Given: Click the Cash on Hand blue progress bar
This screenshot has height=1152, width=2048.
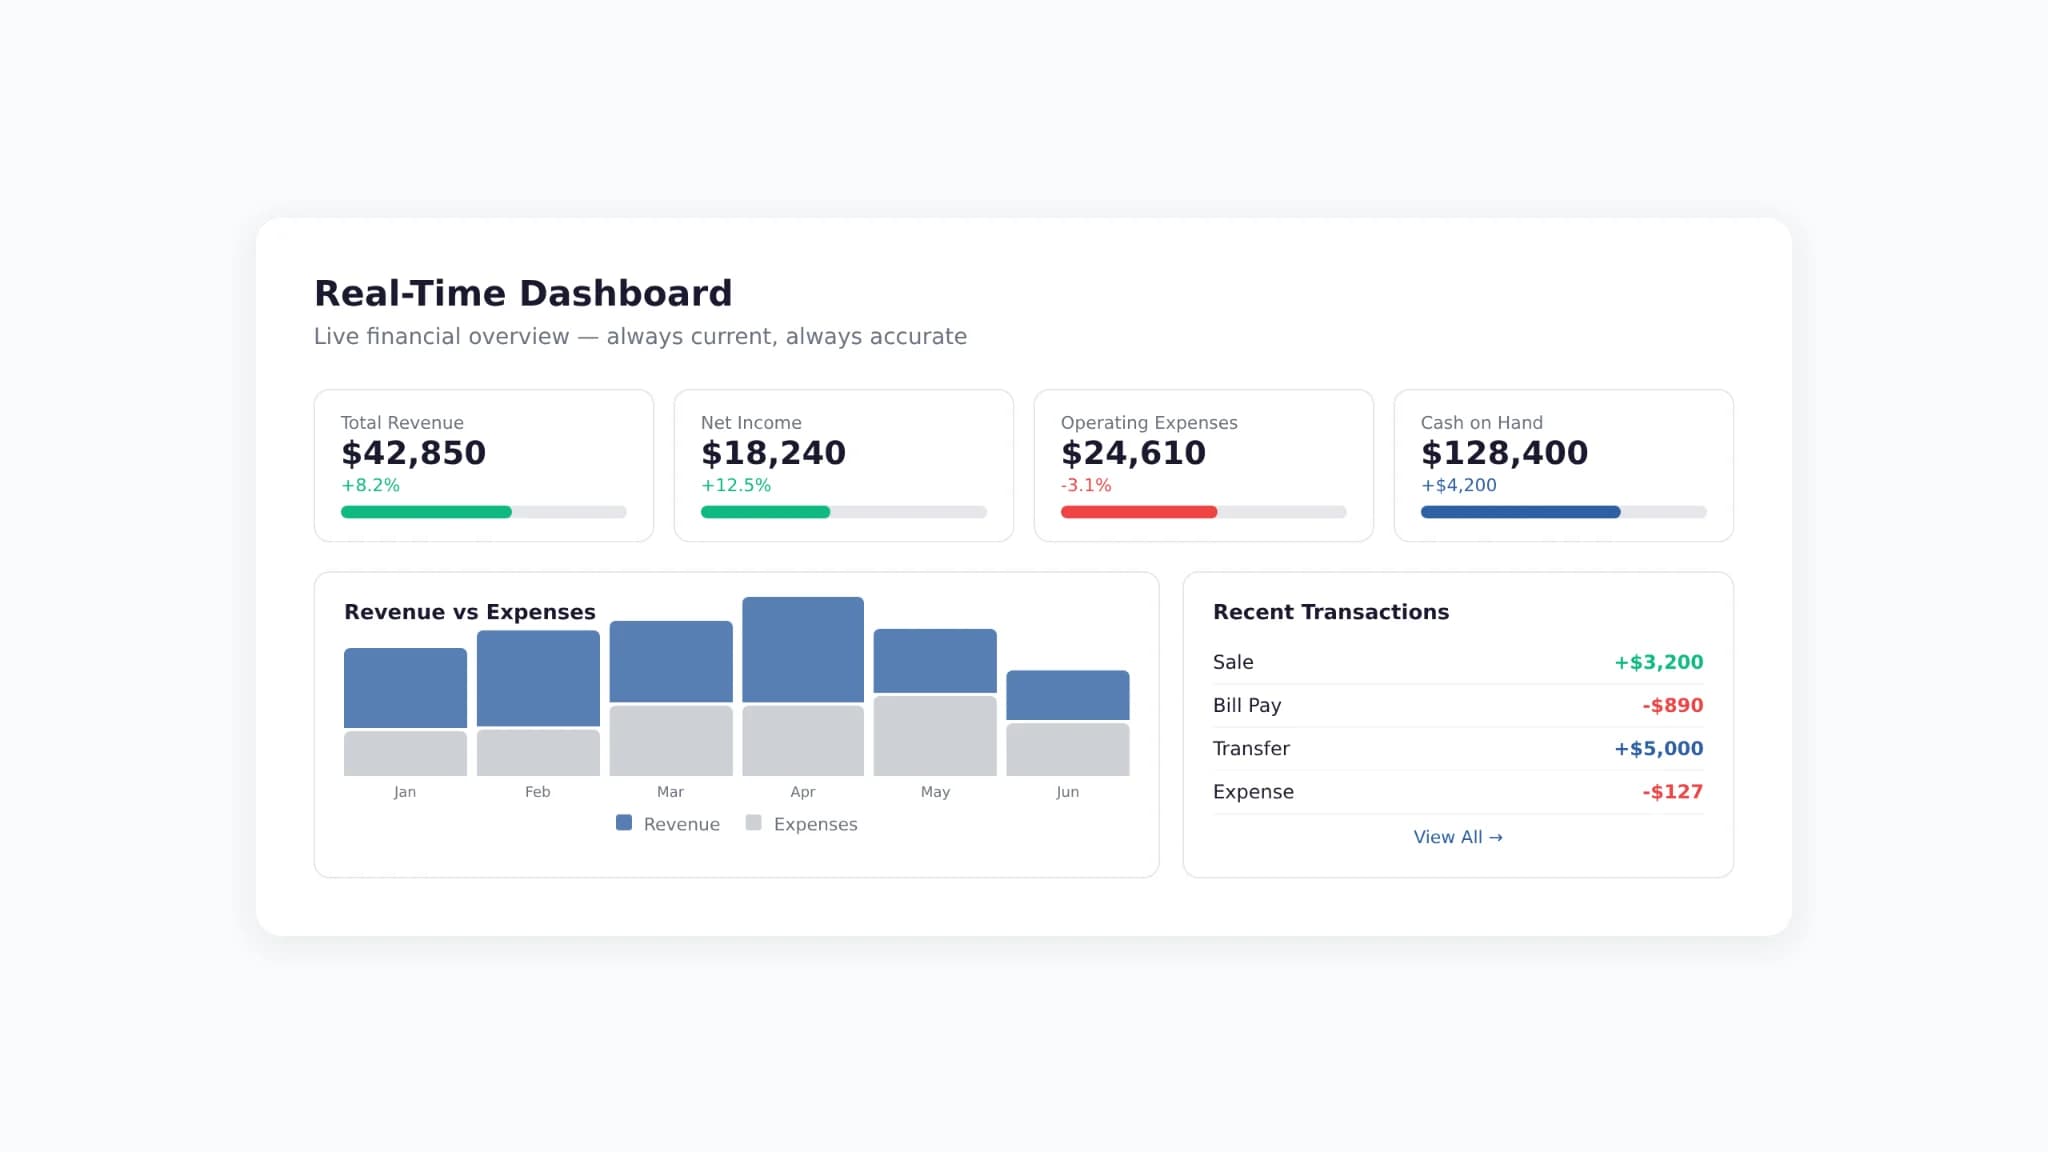Looking at the screenshot, I should (1520, 512).
